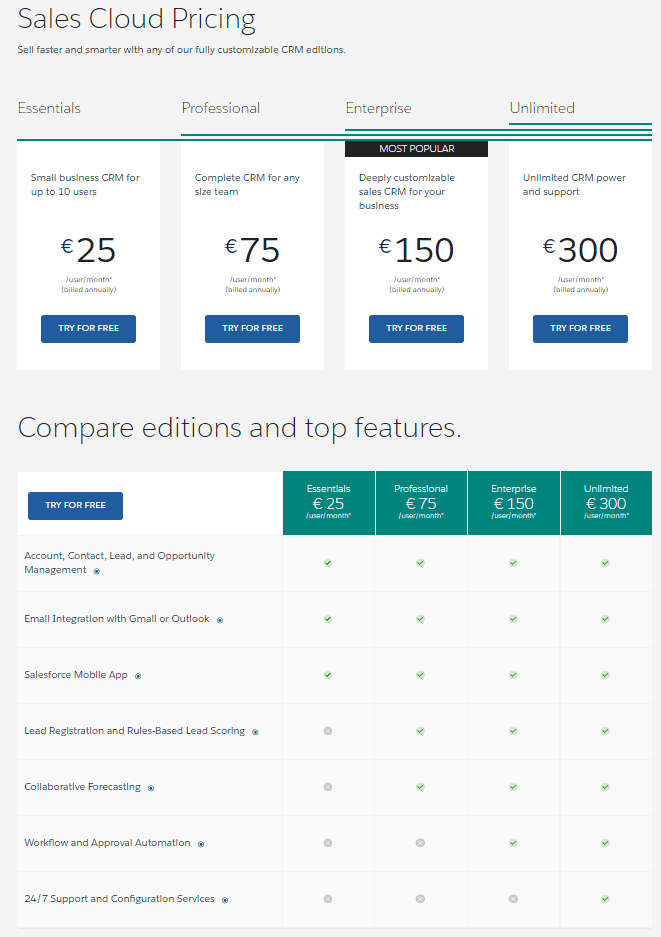Select the Professional edition tab

coord(221,108)
